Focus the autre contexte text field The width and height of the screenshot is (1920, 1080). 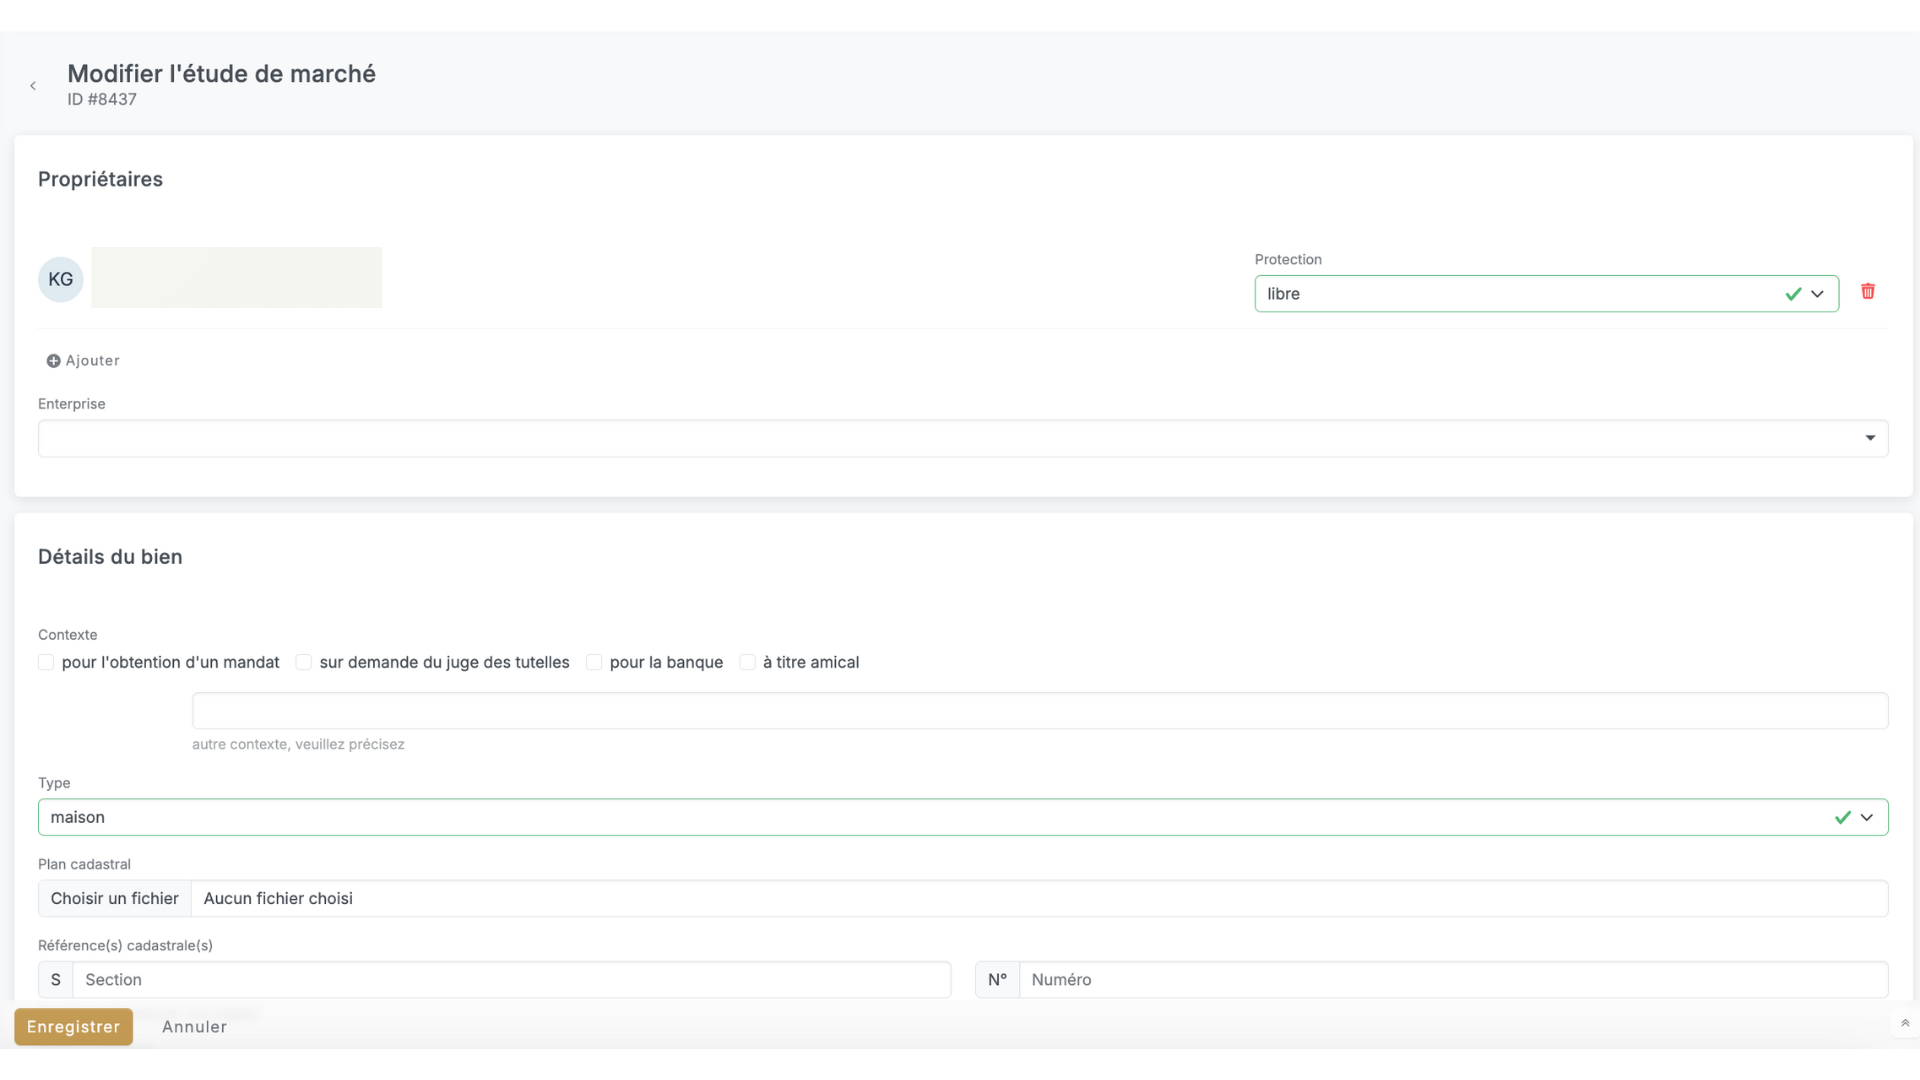1039,711
